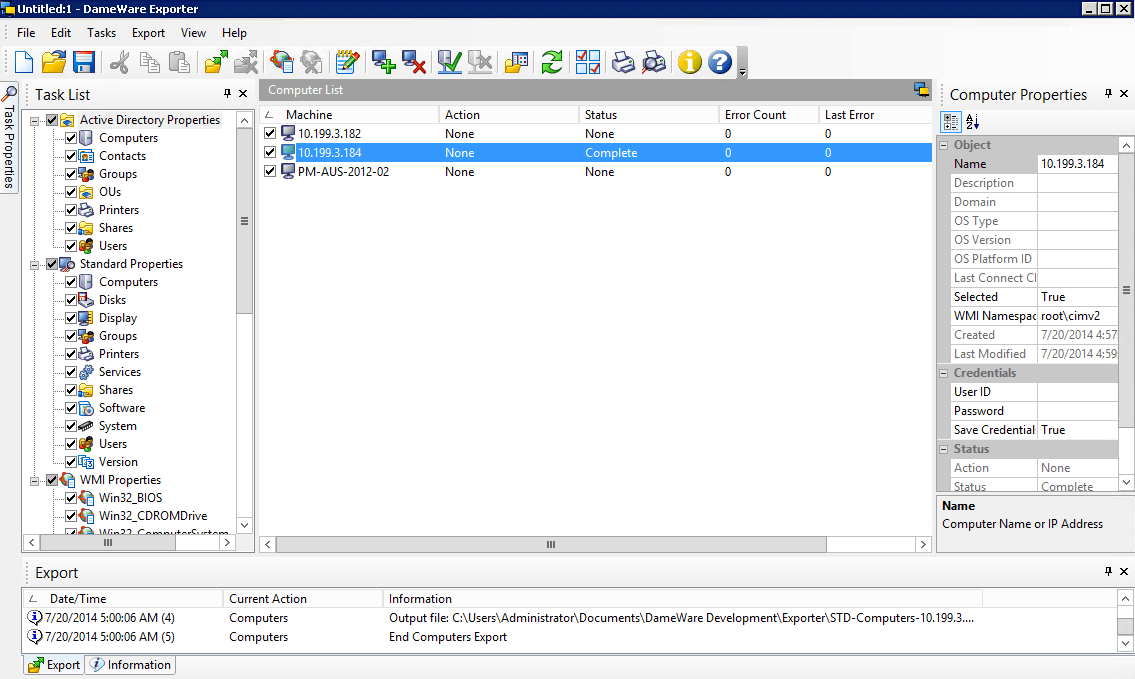Click the scissors Cut icon in the toolbar
Image resolution: width=1135 pixels, height=679 pixels.
pos(119,62)
